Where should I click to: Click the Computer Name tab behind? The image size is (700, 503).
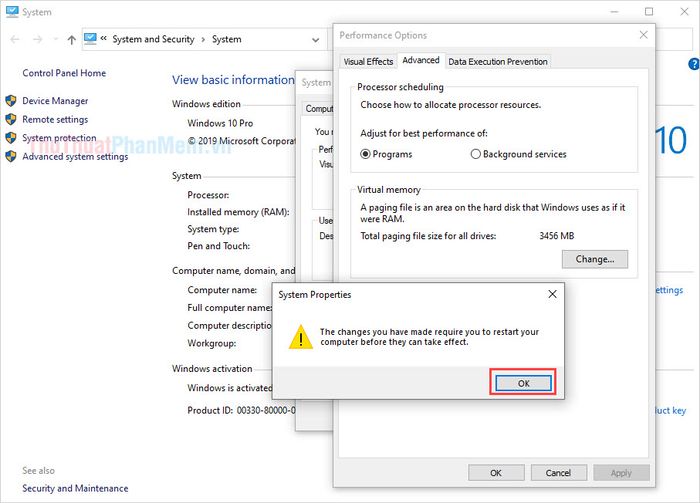coord(319,108)
